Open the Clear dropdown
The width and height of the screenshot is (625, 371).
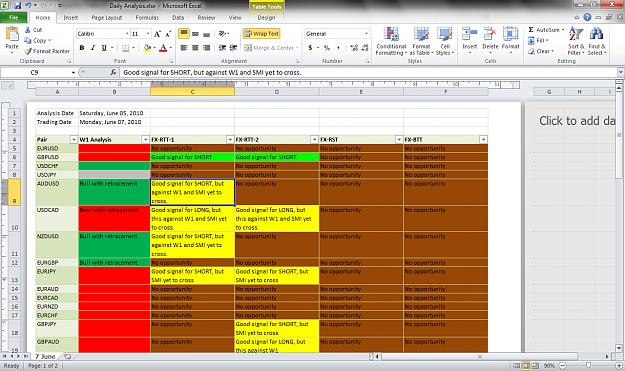coord(541,51)
